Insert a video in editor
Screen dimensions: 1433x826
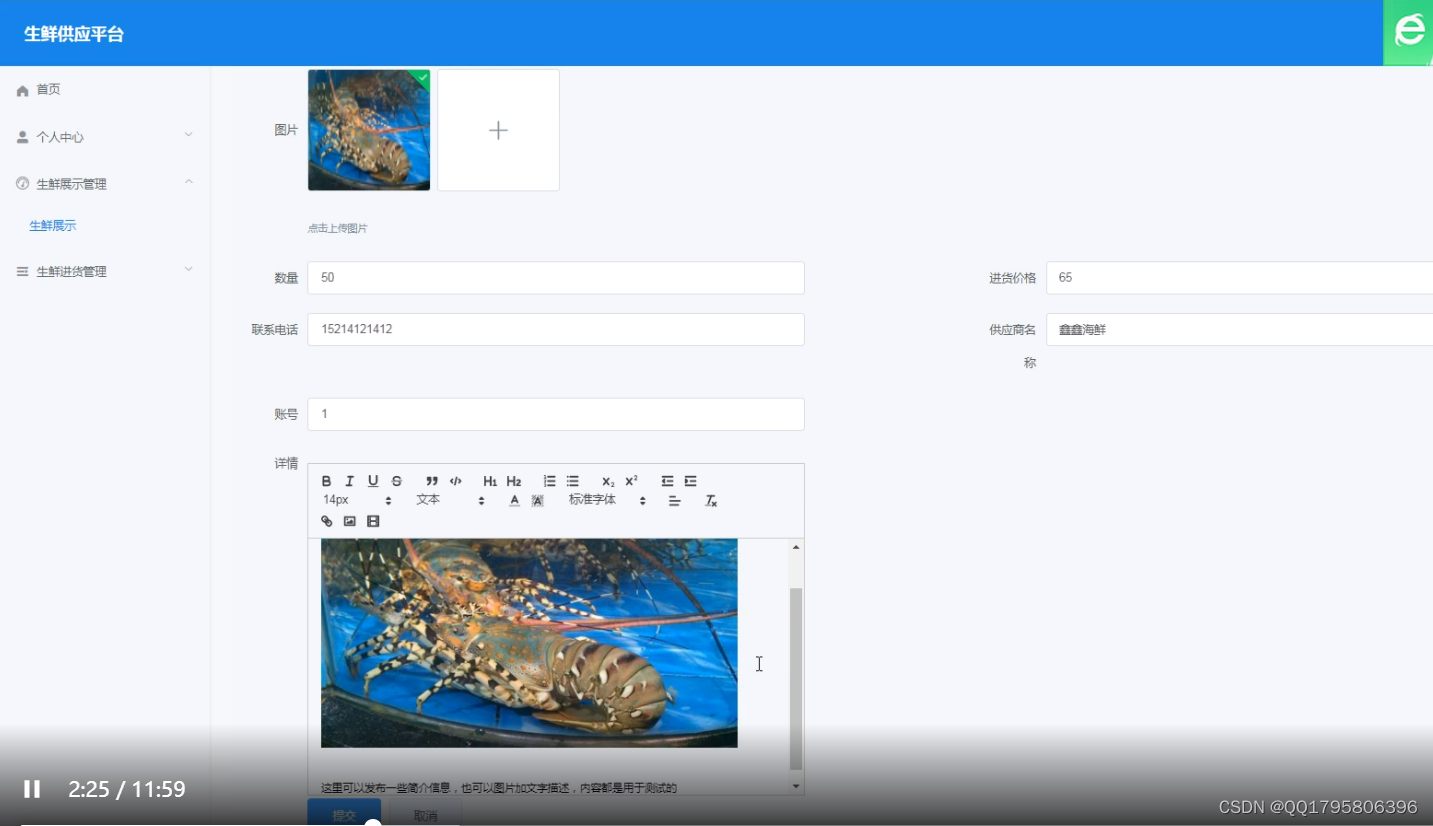click(x=373, y=521)
